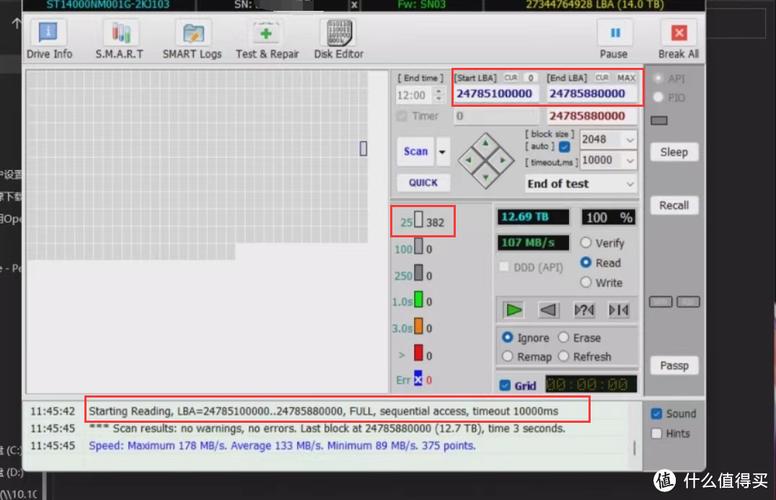Open the S.M.A.R.T attributes view
Image resolution: width=776 pixels, height=500 pixels.
click(119, 40)
